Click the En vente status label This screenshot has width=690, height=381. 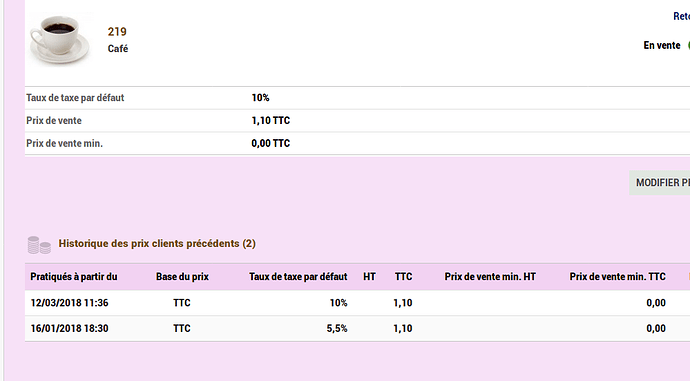(x=661, y=45)
